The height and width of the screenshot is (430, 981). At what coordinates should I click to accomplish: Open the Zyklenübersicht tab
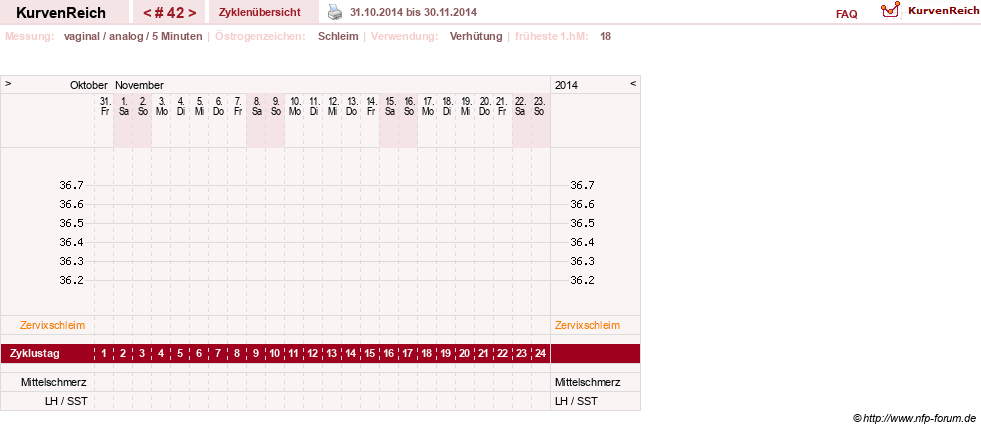click(x=260, y=13)
